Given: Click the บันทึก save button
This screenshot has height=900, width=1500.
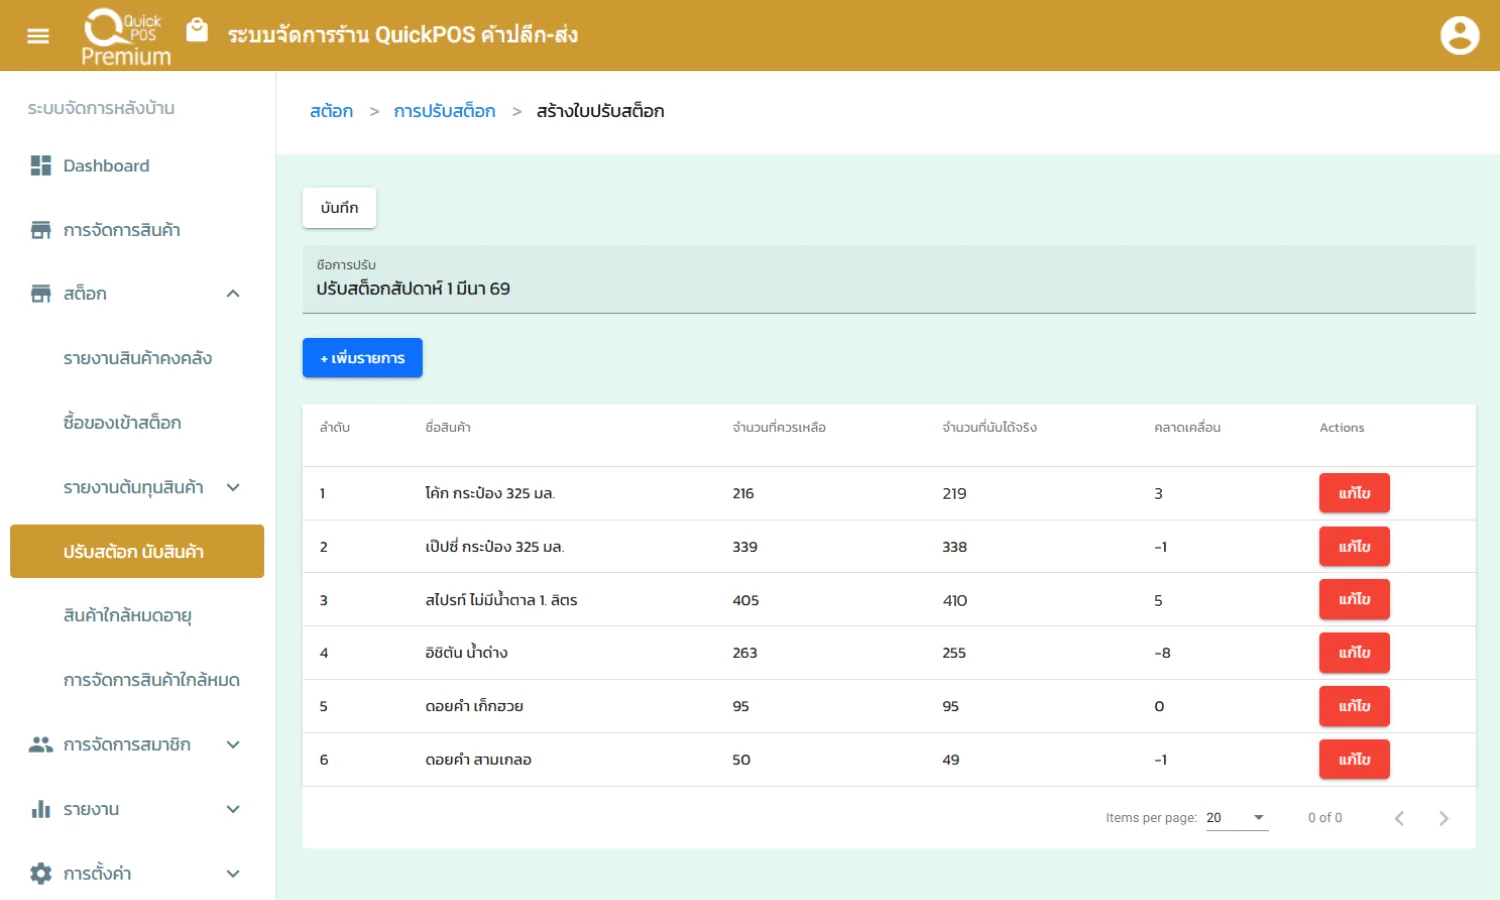Looking at the screenshot, I should point(339,208).
